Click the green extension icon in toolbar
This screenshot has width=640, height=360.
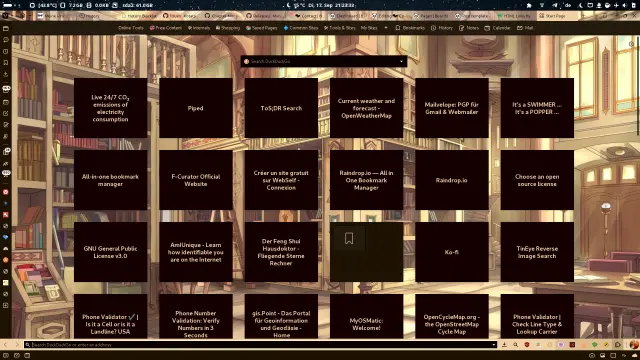click(x=595, y=345)
